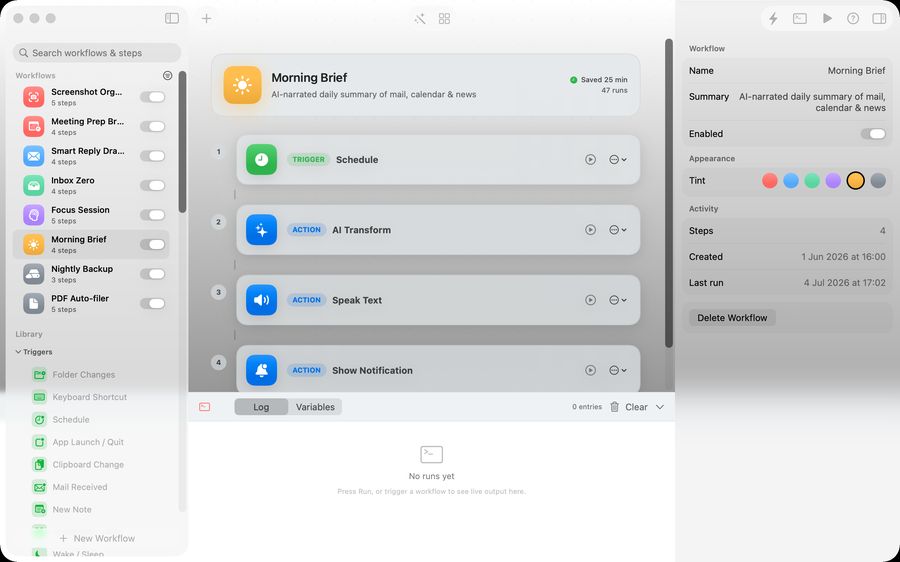This screenshot has width=900, height=562.
Task: Click the filter icon beside Workflows heading
Action: 168,75
